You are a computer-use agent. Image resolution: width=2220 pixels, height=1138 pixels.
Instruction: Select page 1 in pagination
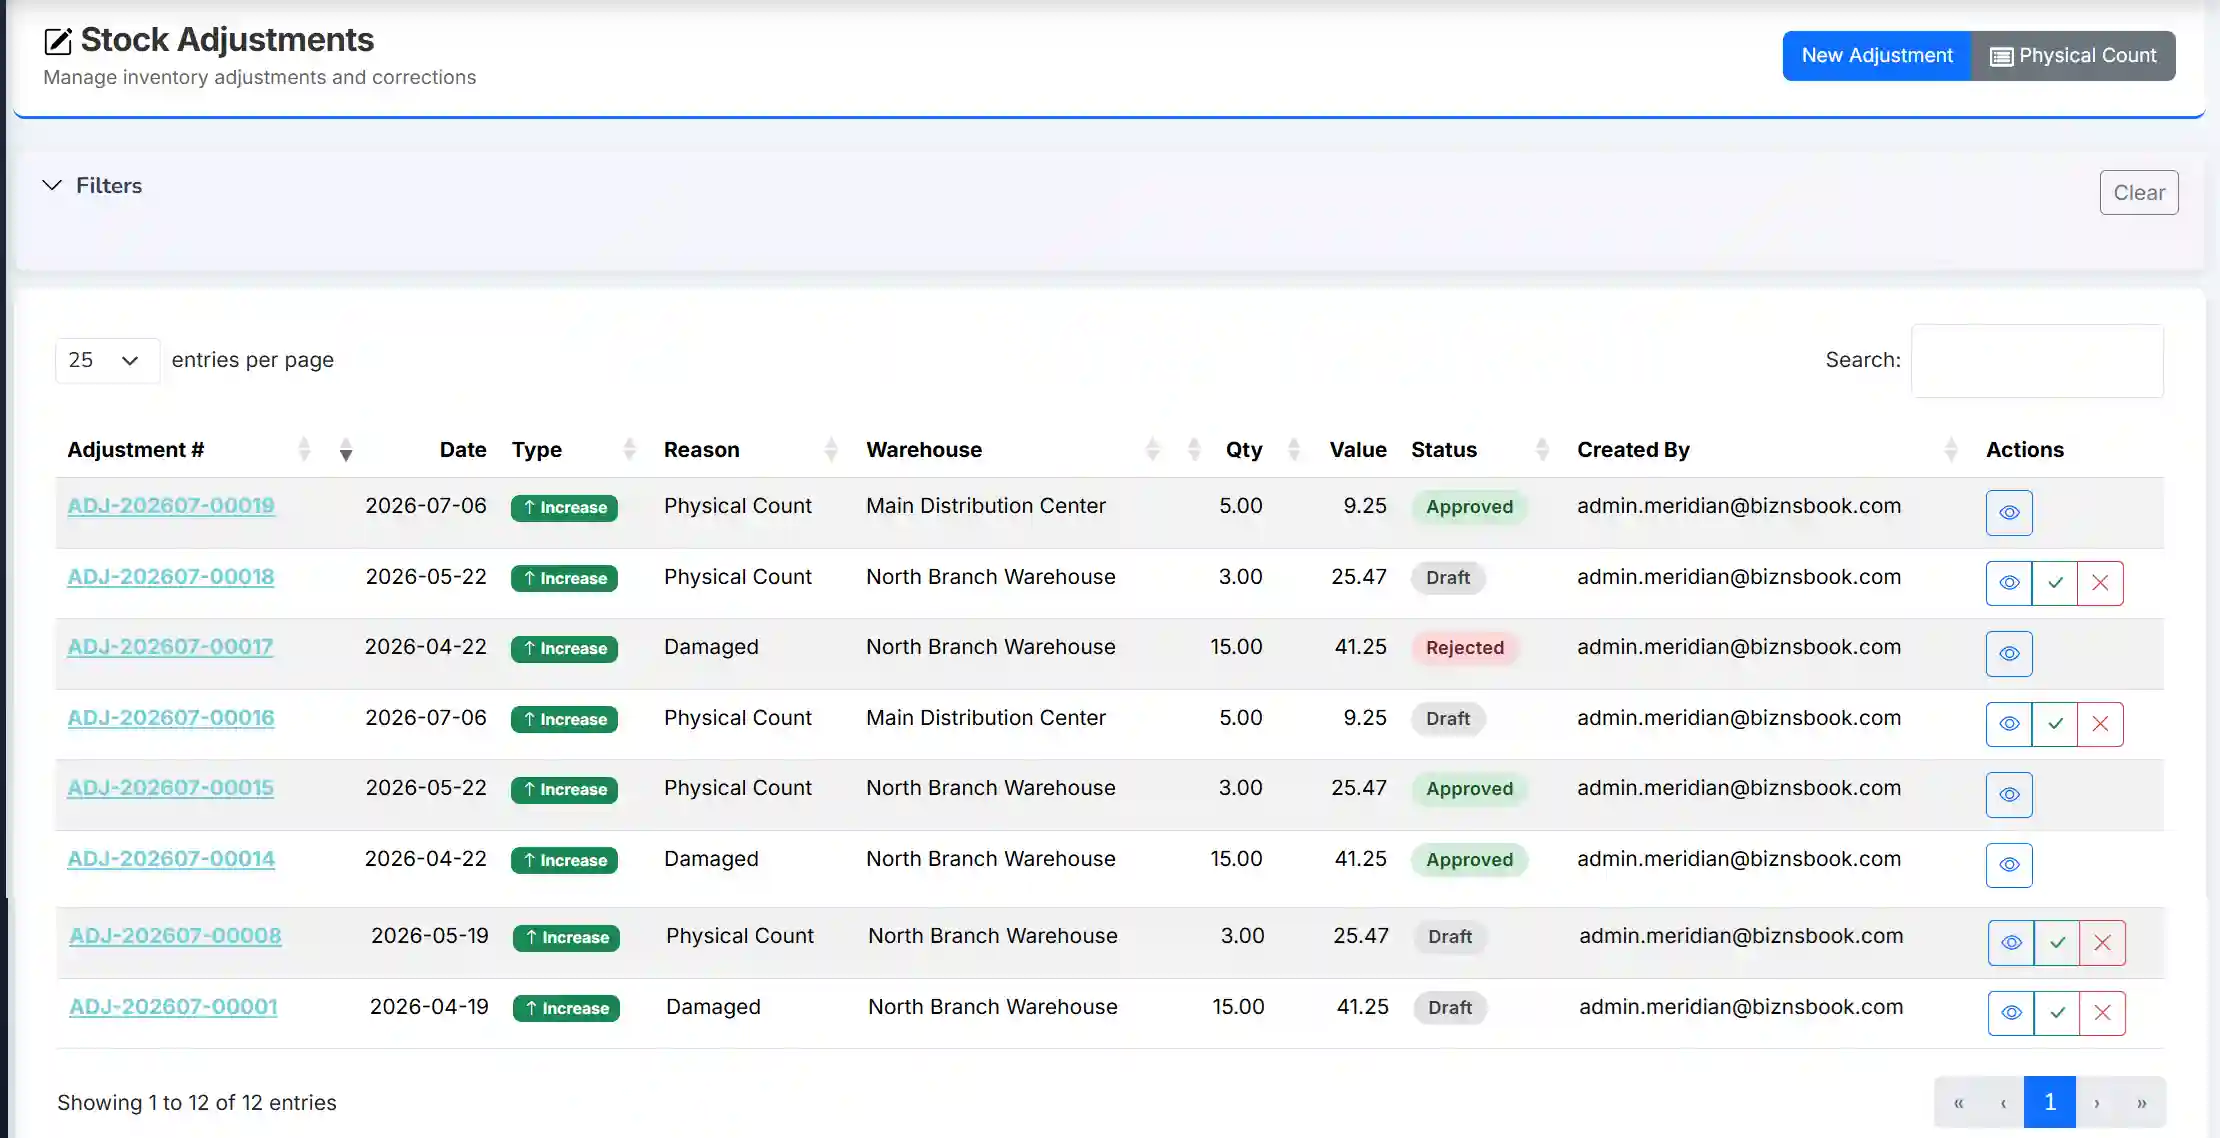click(x=2050, y=1102)
